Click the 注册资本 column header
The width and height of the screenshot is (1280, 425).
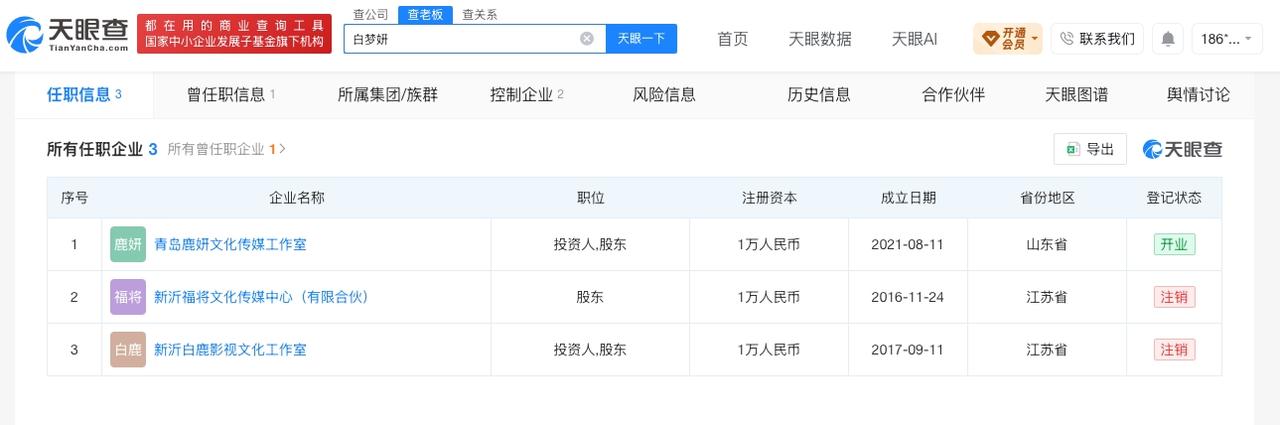(x=769, y=198)
